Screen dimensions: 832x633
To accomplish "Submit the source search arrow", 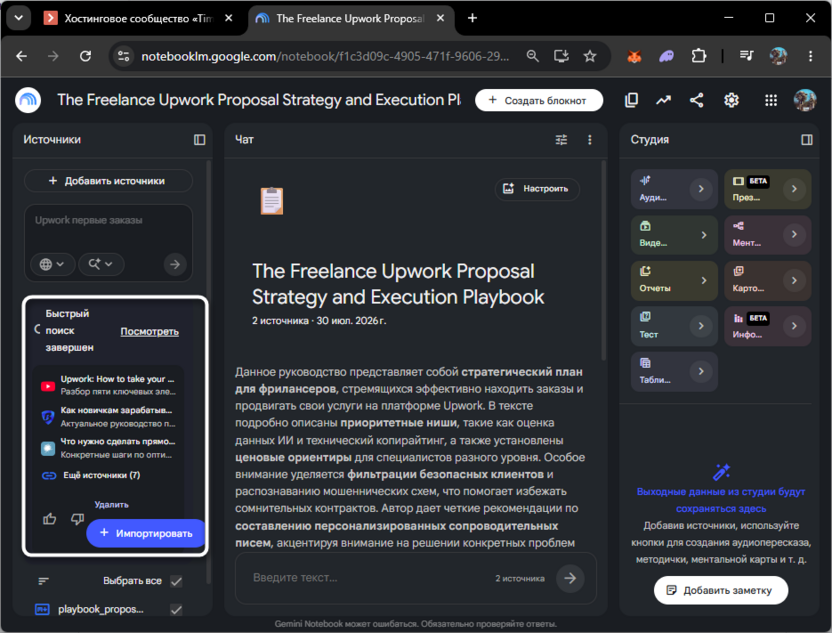I will pyautogui.click(x=175, y=264).
